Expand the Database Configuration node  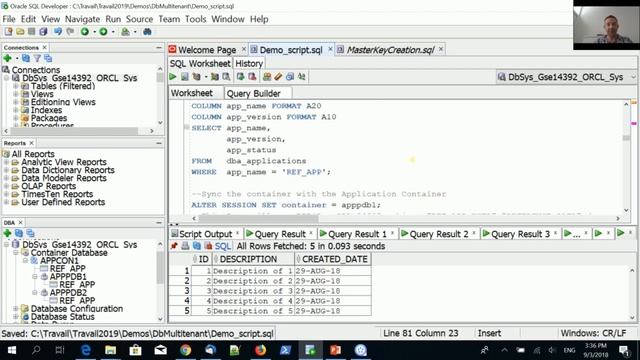(x=16, y=309)
